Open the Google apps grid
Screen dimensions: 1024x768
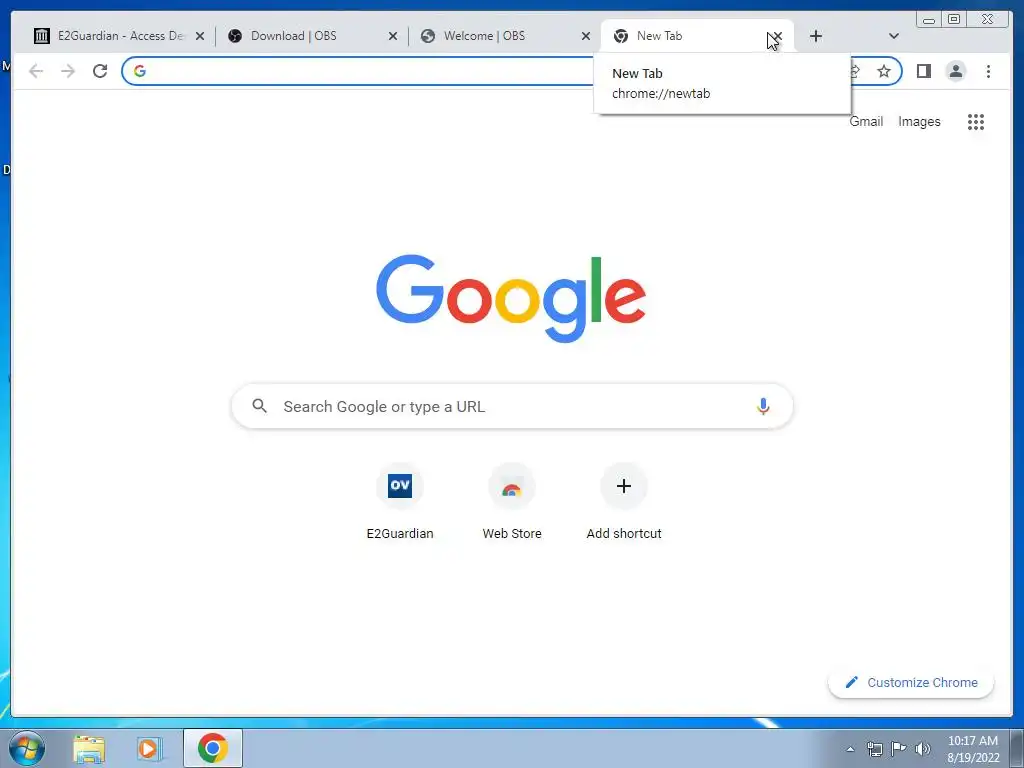click(976, 121)
